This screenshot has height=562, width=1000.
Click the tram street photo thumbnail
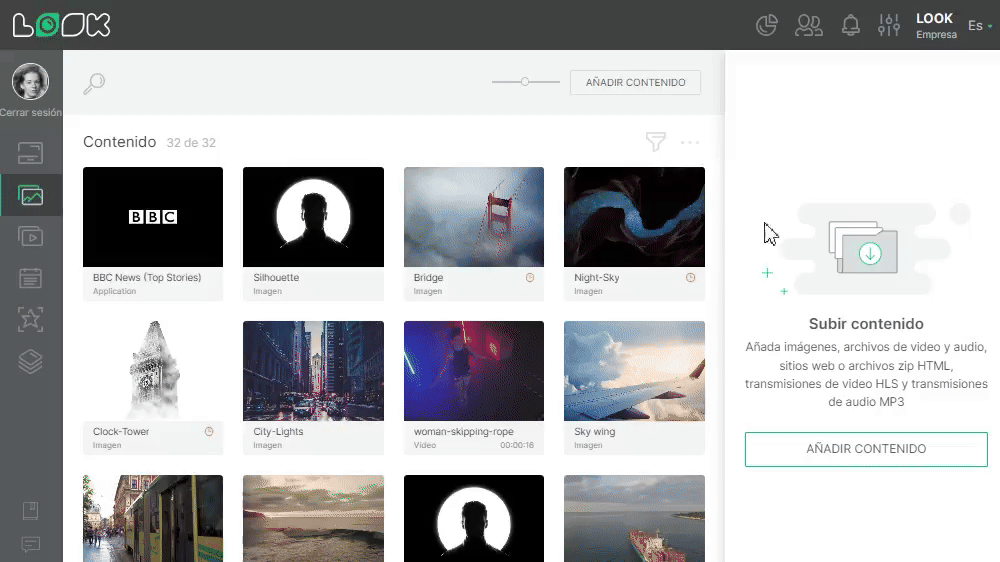point(153,518)
